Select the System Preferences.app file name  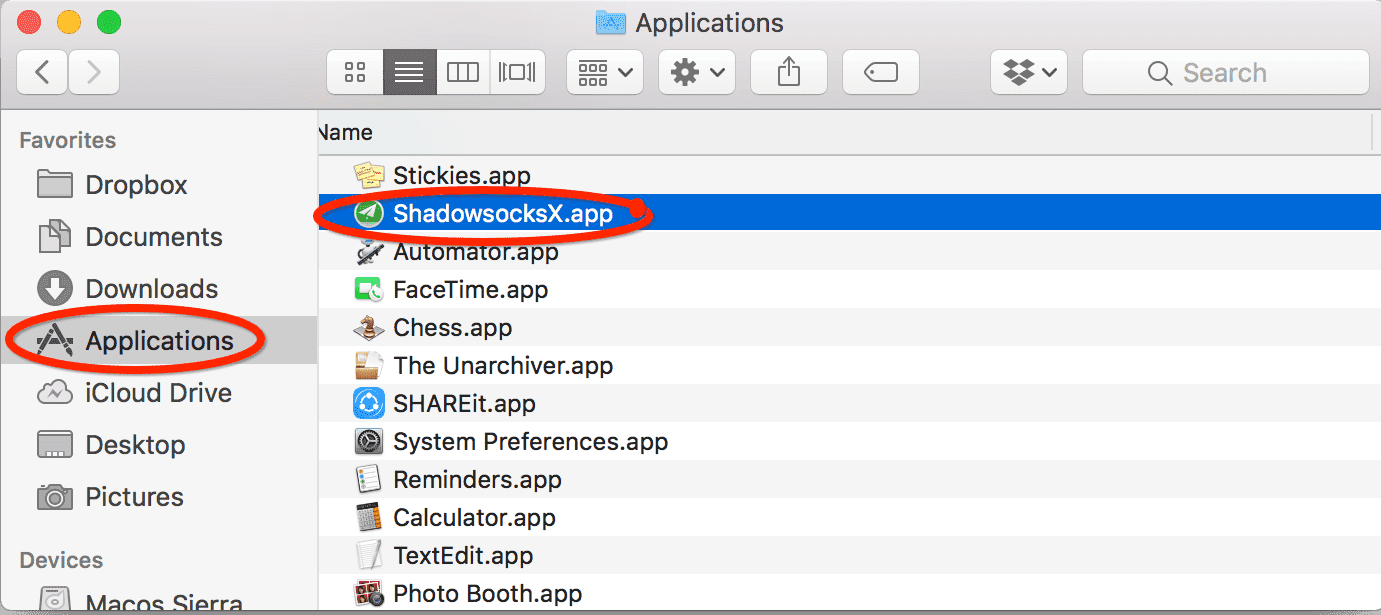point(531,442)
